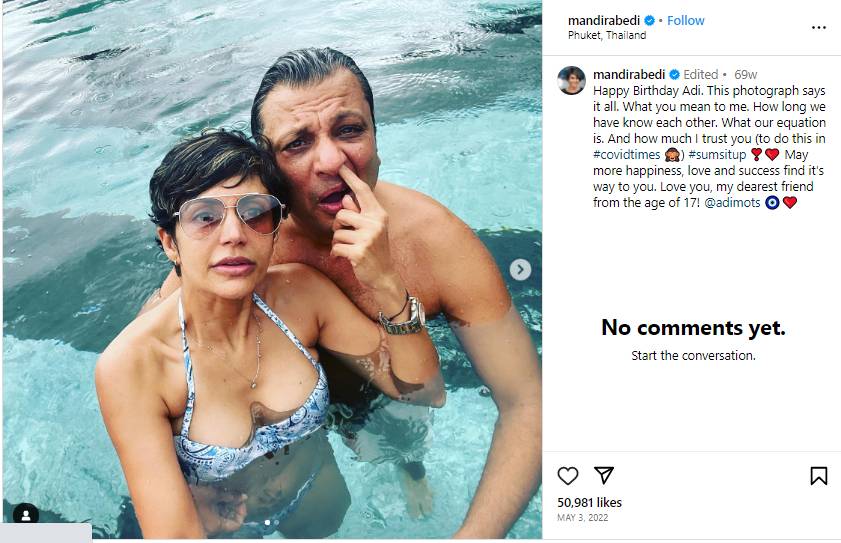Click the share paper plane icon
Viewport: 841px width, 543px height.
pos(604,476)
